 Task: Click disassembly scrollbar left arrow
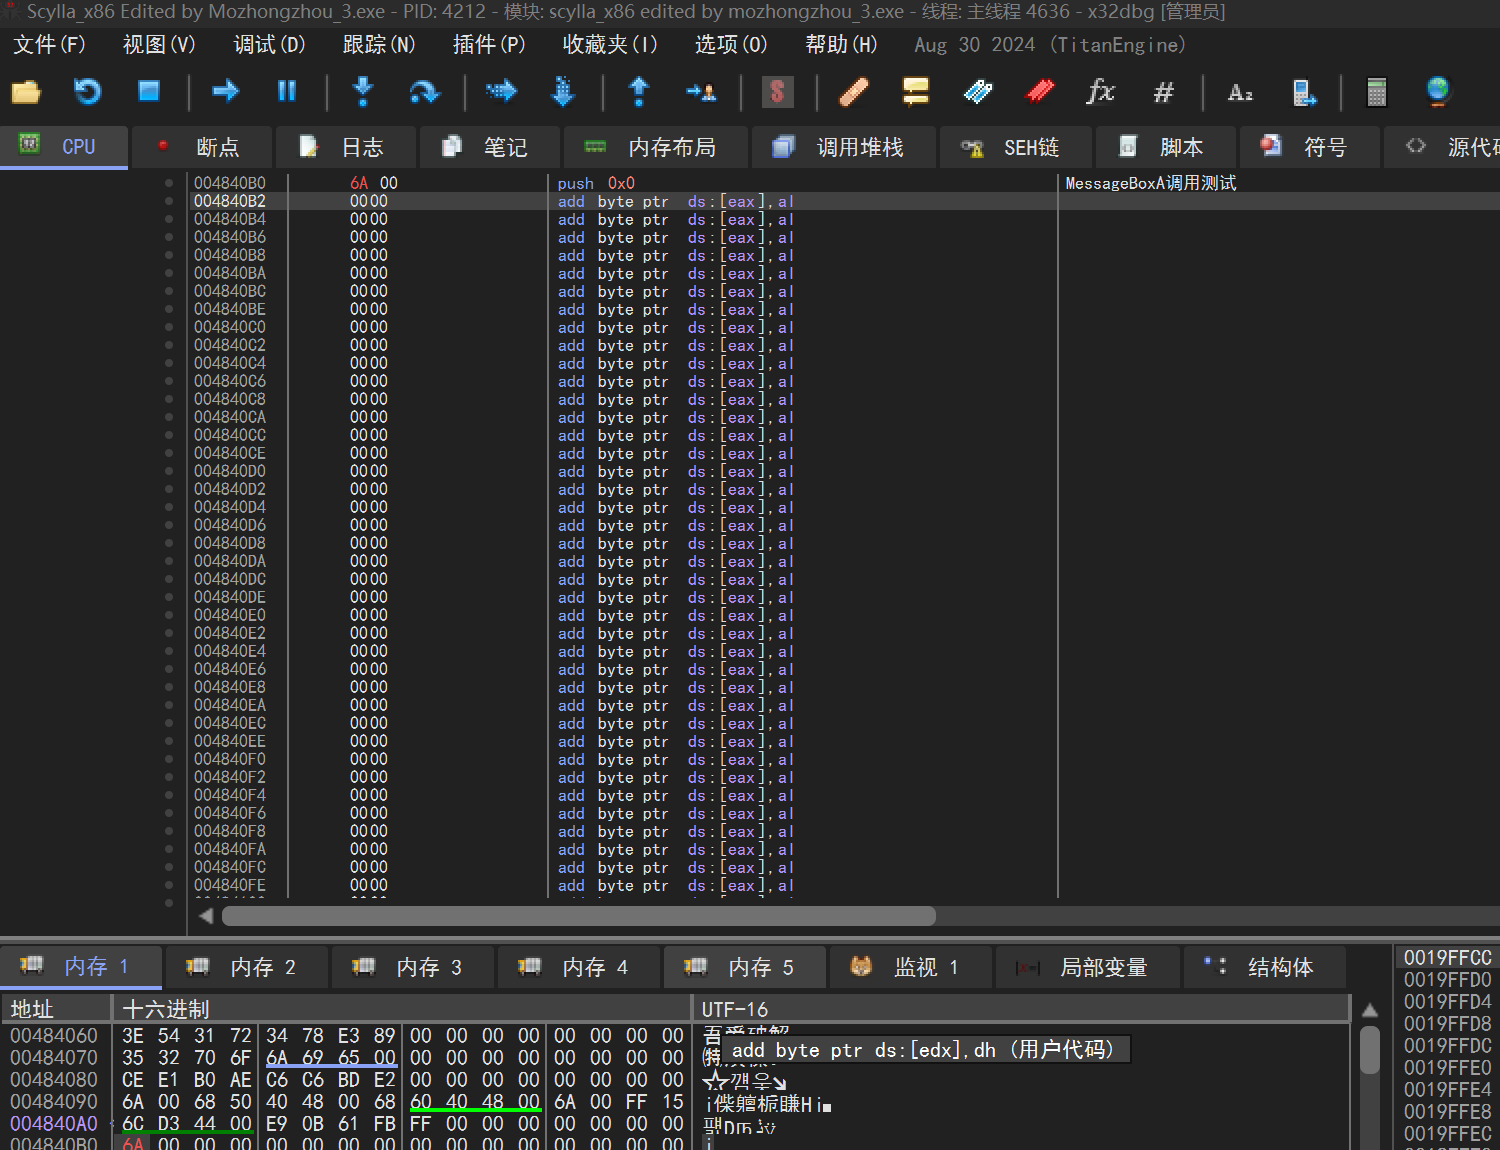click(x=206, y=916)
